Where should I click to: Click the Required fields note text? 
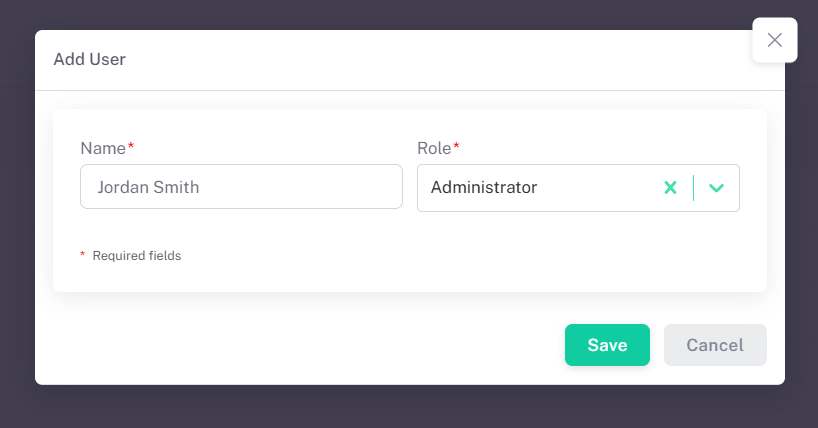tap(137, 256)
